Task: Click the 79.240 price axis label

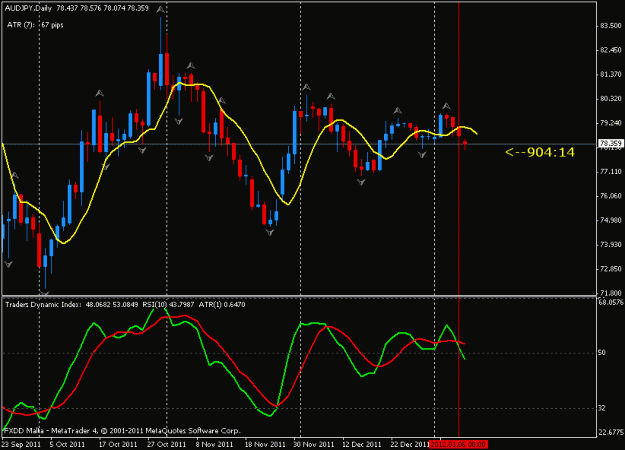Action: 610,123
